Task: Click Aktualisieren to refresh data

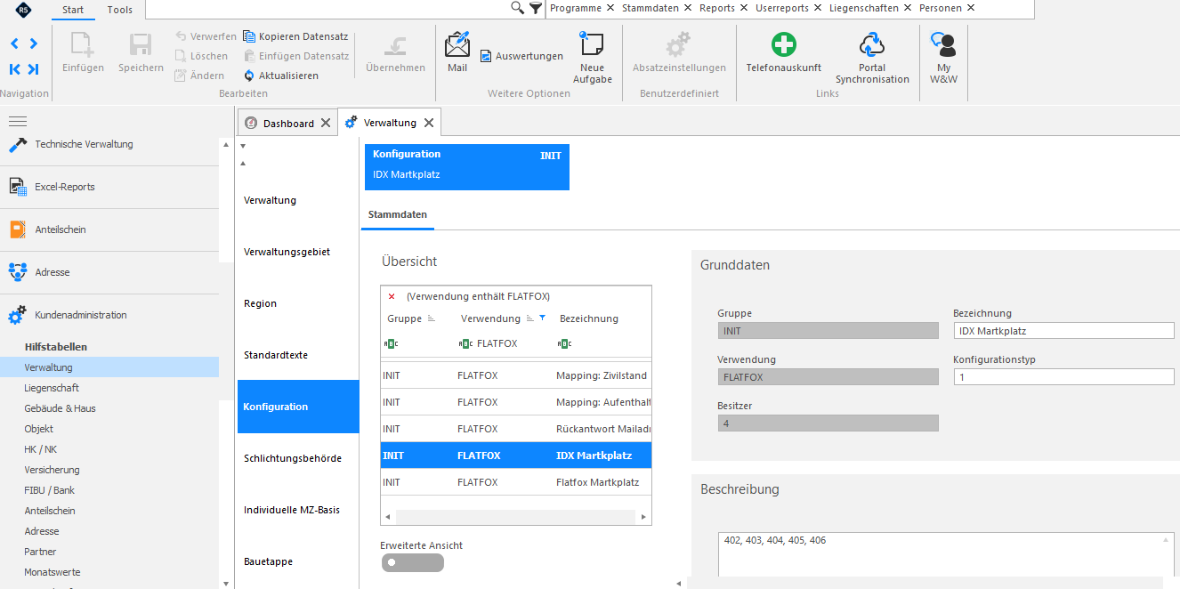Action: pos(281,75)
